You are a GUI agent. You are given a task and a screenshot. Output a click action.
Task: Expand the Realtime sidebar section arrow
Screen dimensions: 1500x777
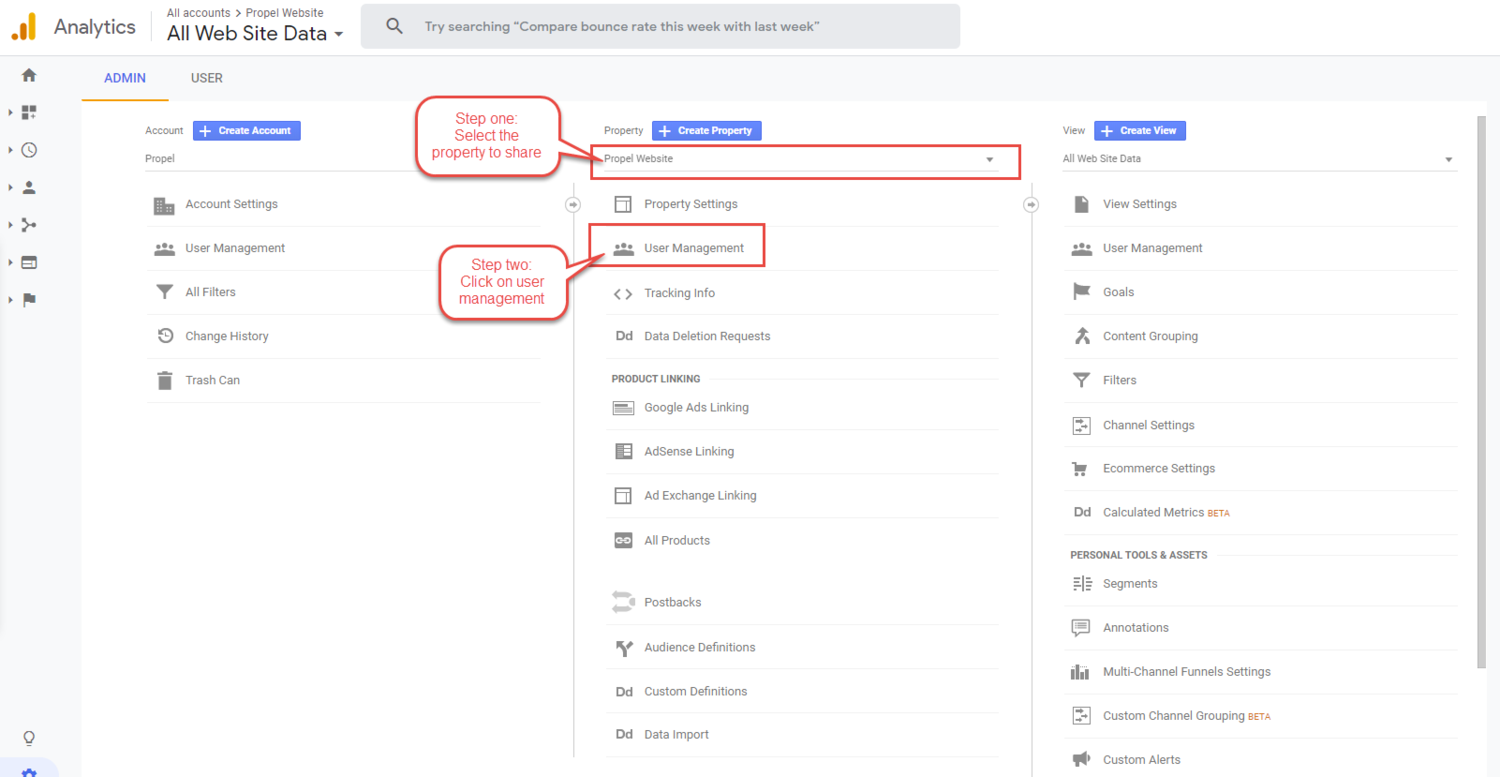click(10, 150)
